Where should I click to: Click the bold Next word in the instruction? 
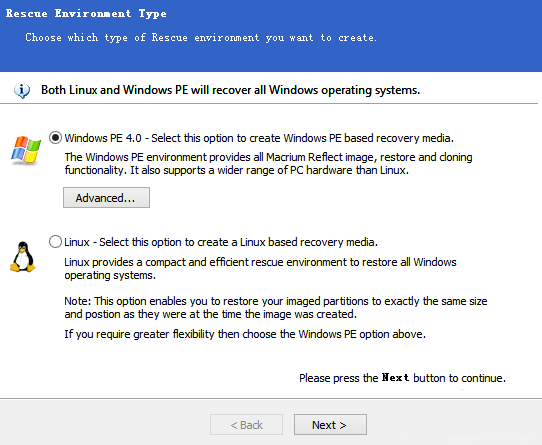click(395, 377)
